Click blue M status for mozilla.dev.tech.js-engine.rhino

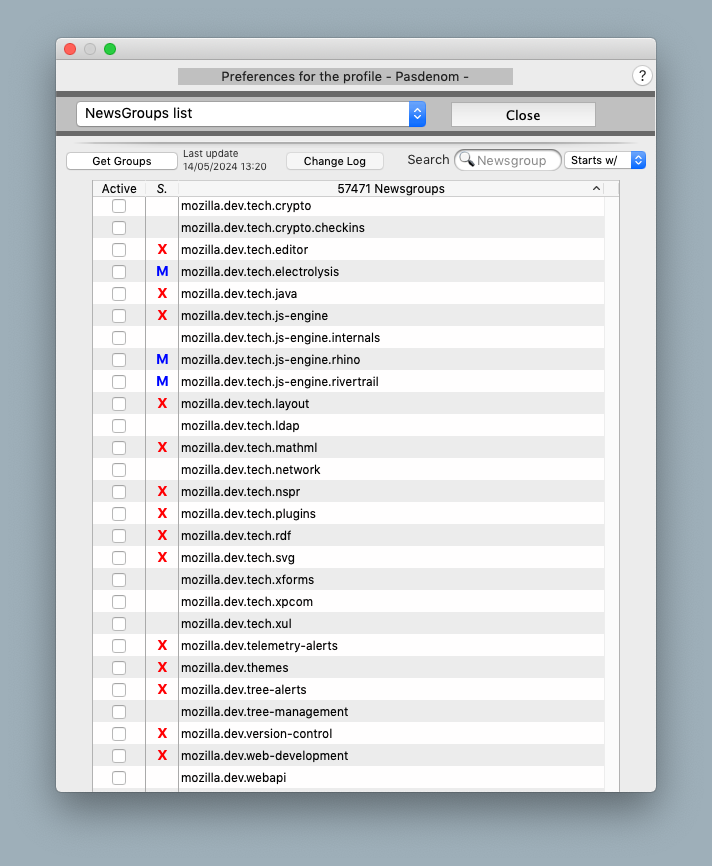[162, 360]
